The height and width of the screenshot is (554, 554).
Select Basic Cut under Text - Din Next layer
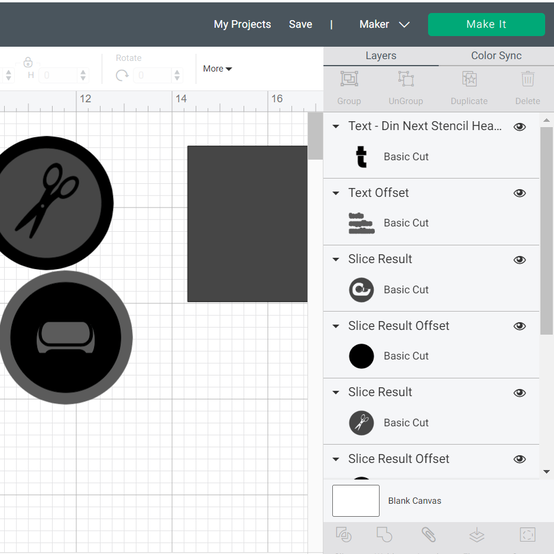click(406, 157)
